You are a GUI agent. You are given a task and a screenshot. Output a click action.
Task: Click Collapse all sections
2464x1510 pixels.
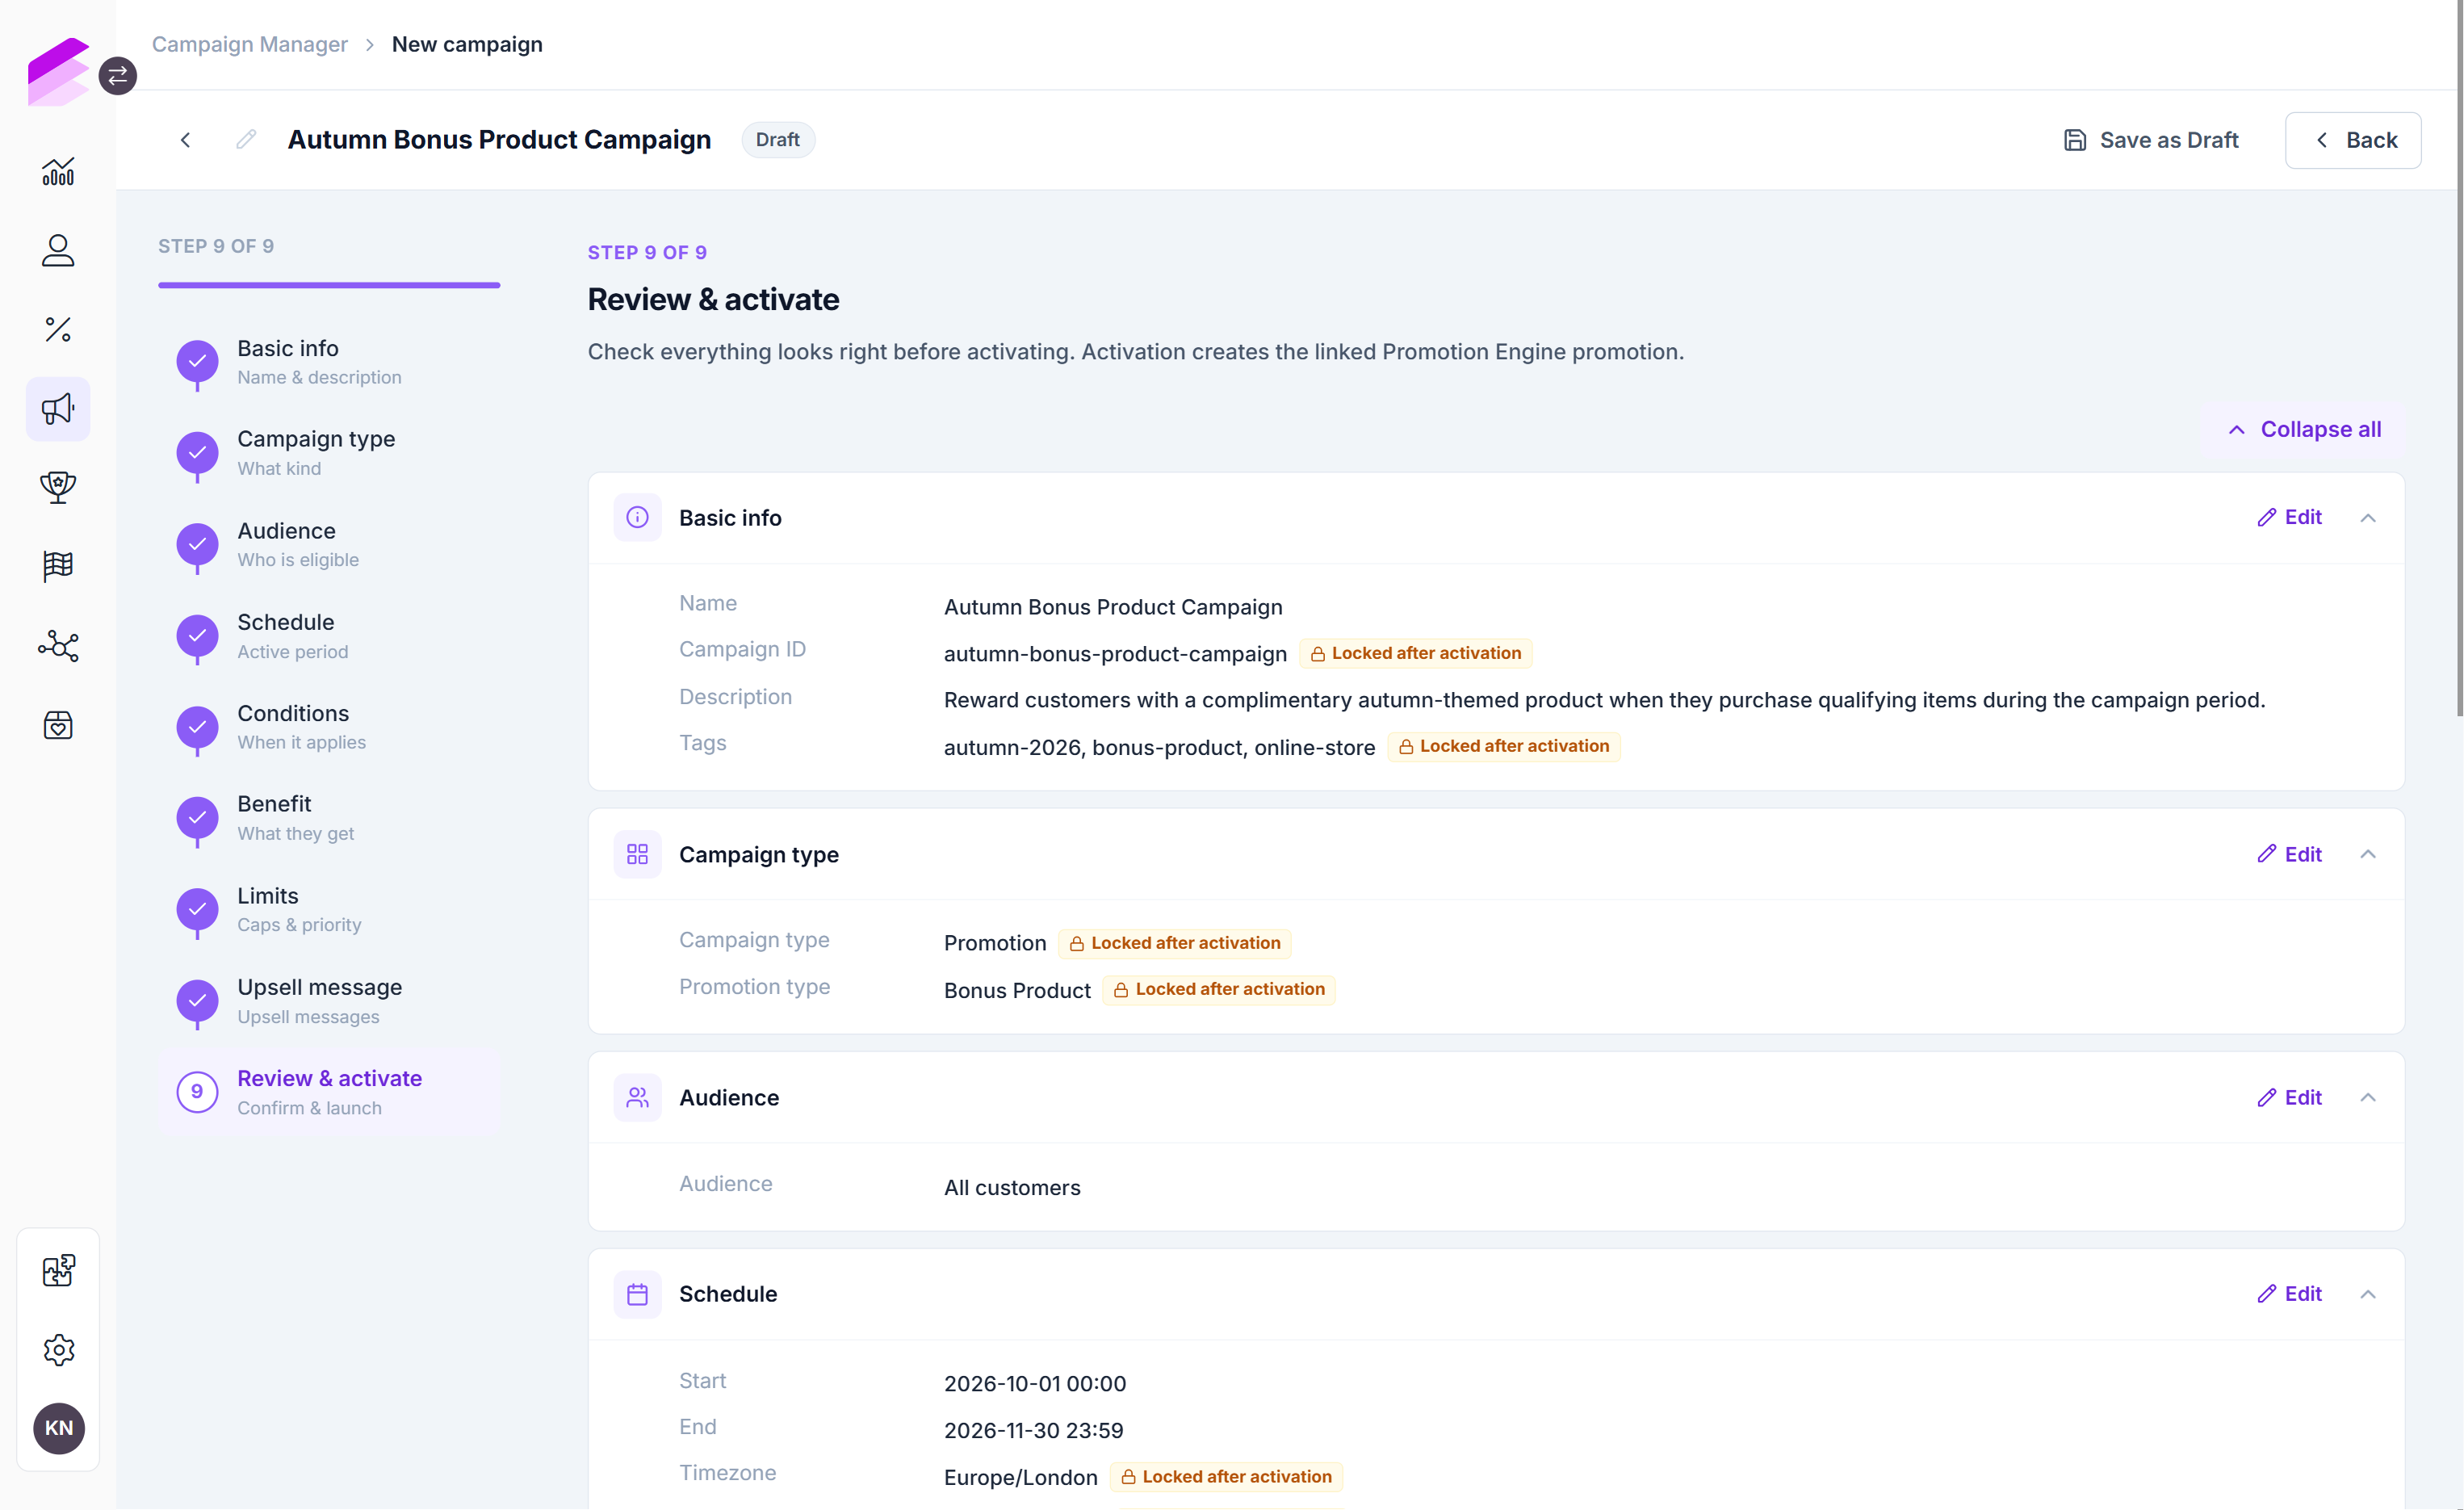click(x=2304, y=429)
